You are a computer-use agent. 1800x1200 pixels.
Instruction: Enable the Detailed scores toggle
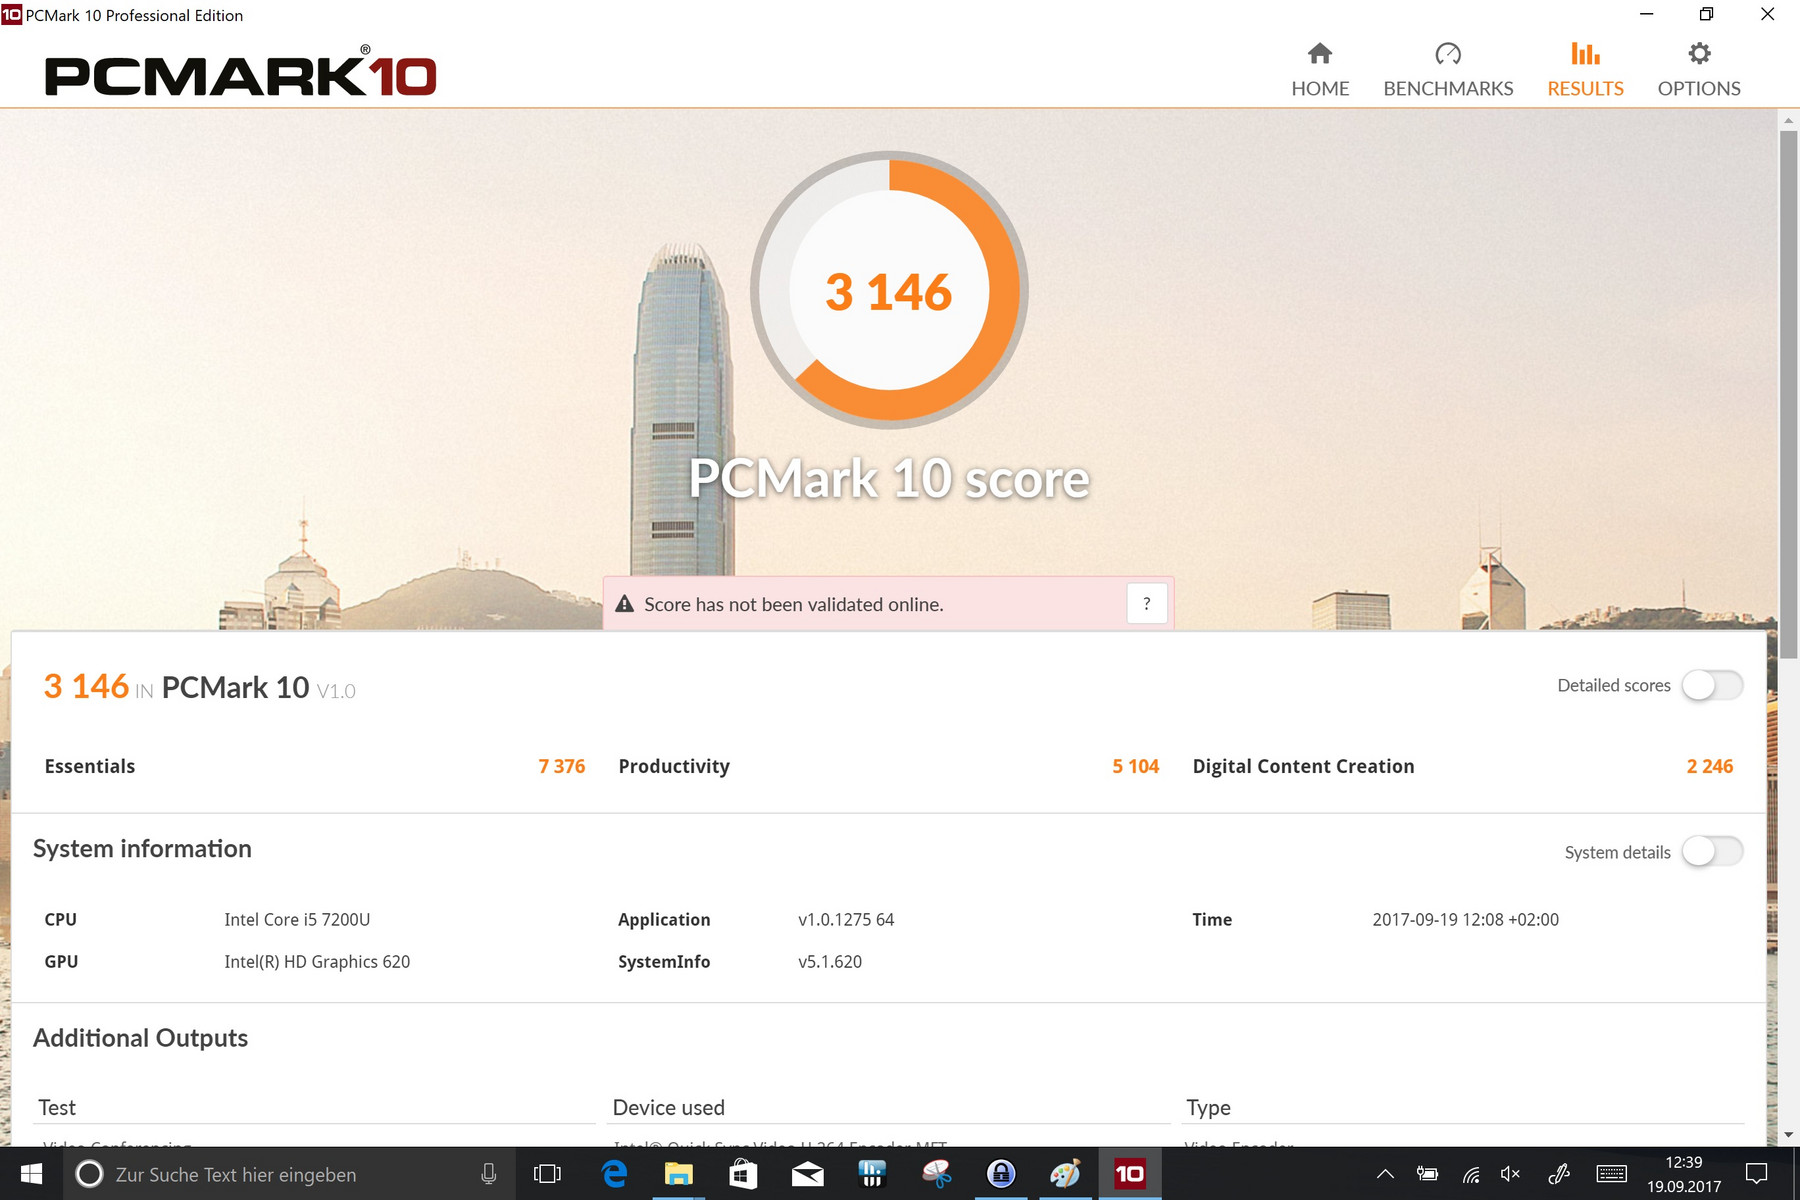[x=1712, y=686]
